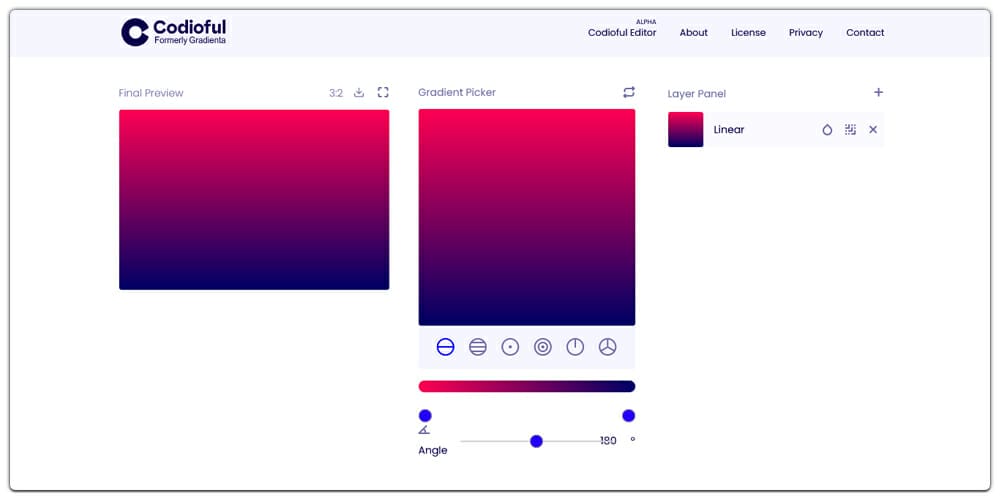Open the 3:2 aspect ratio selector
Image resolution: width=1000 pixels, height=500 pixels.
click(x=336, y=93)
